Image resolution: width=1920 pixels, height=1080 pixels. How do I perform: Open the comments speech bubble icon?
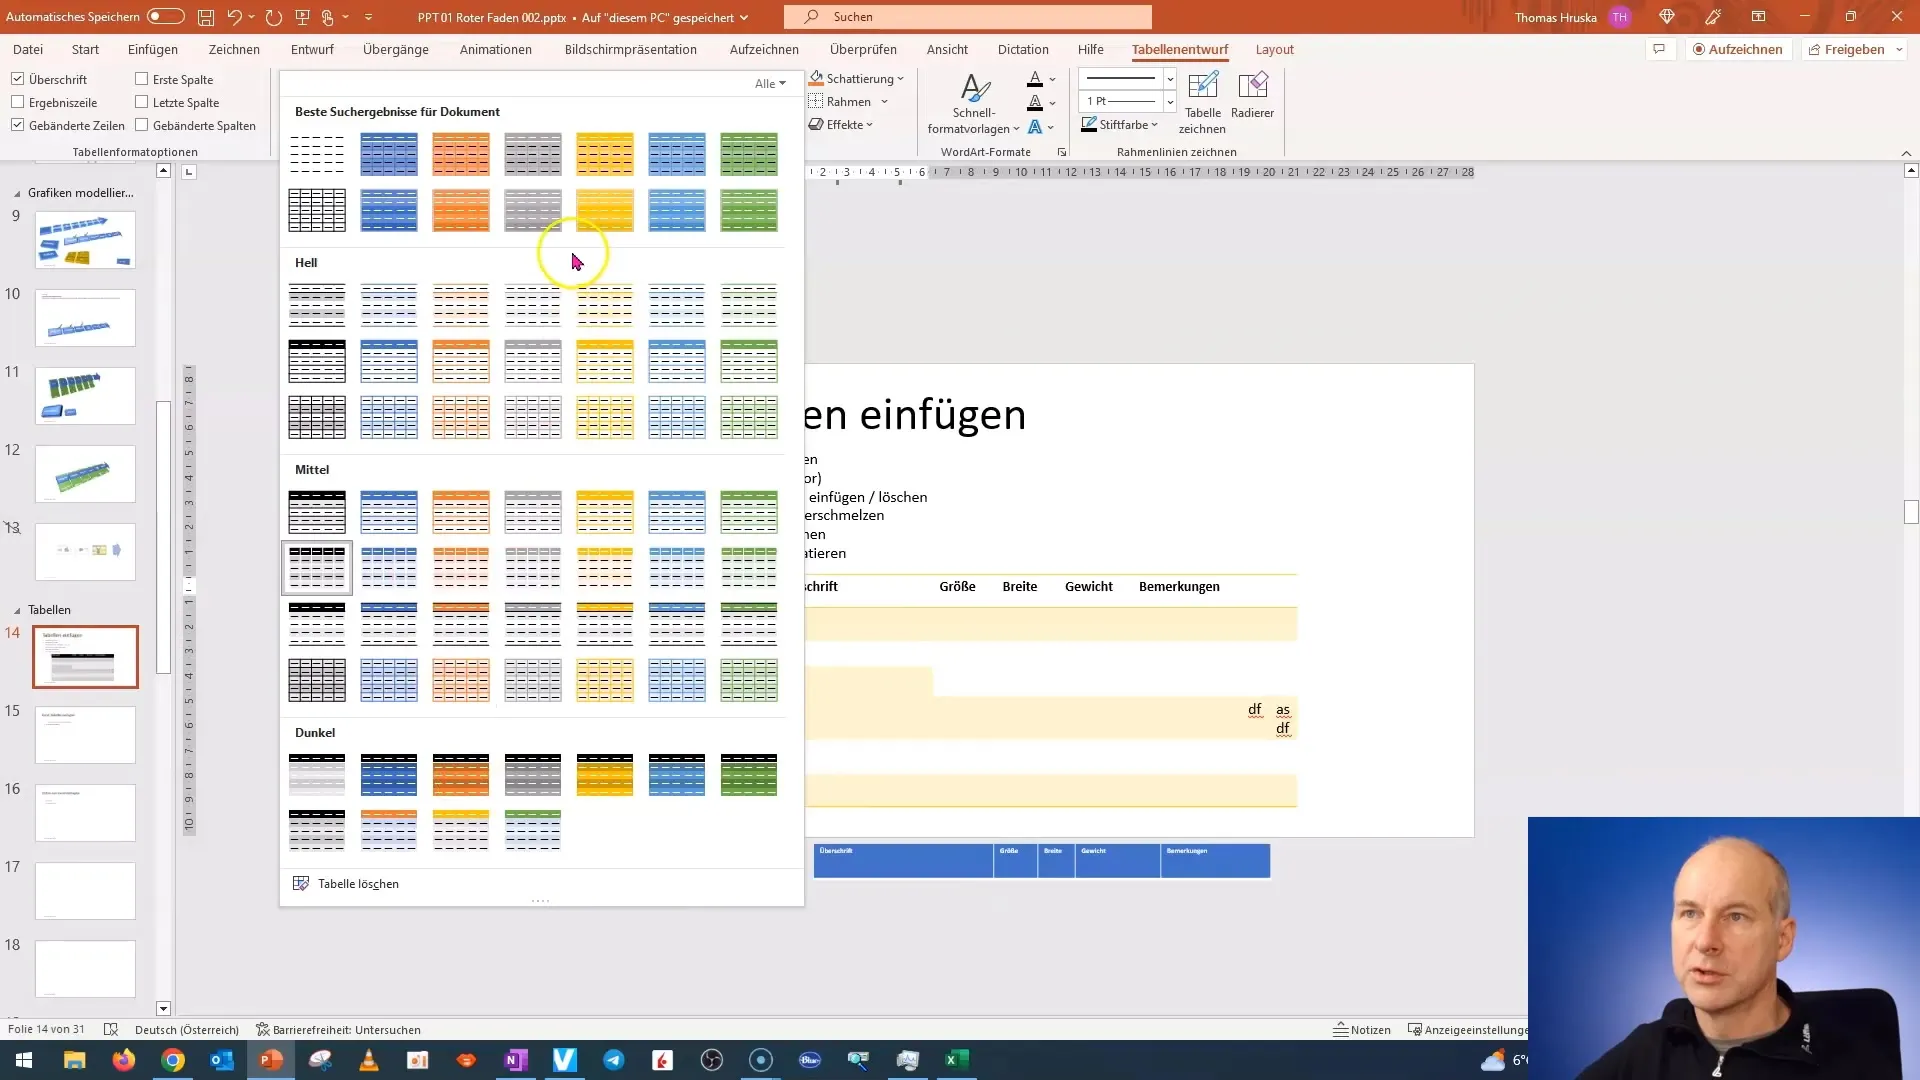1659,49
